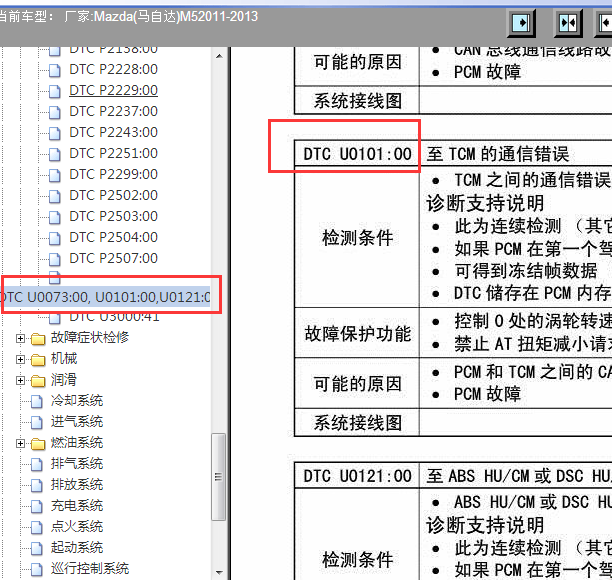Image resolution: width=612 pixels, height=580 pixels.
Task: Click page icon beside DTC P2504:00
Action: (55, 239)
